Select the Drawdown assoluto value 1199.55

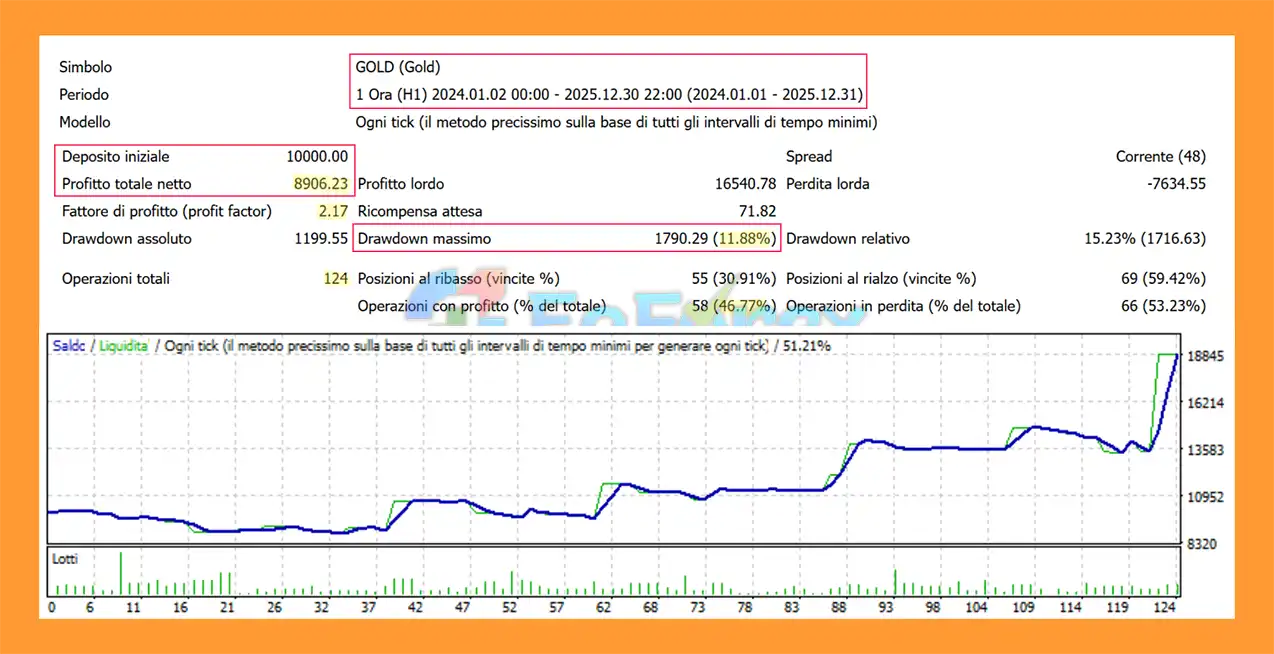tap(321, 239)
